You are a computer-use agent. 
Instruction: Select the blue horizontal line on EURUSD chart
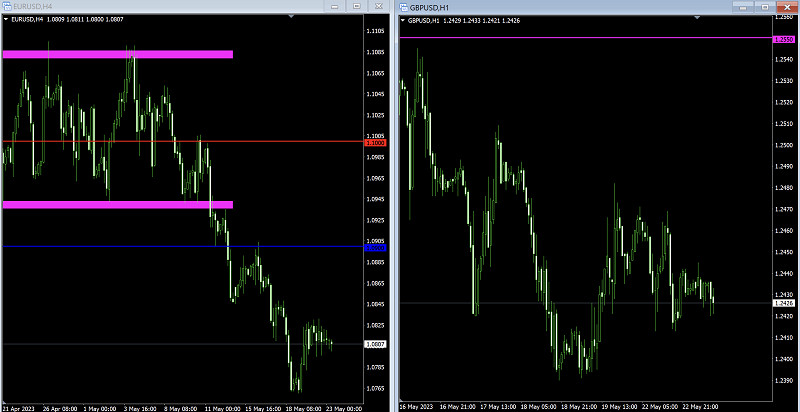[150, 246]
